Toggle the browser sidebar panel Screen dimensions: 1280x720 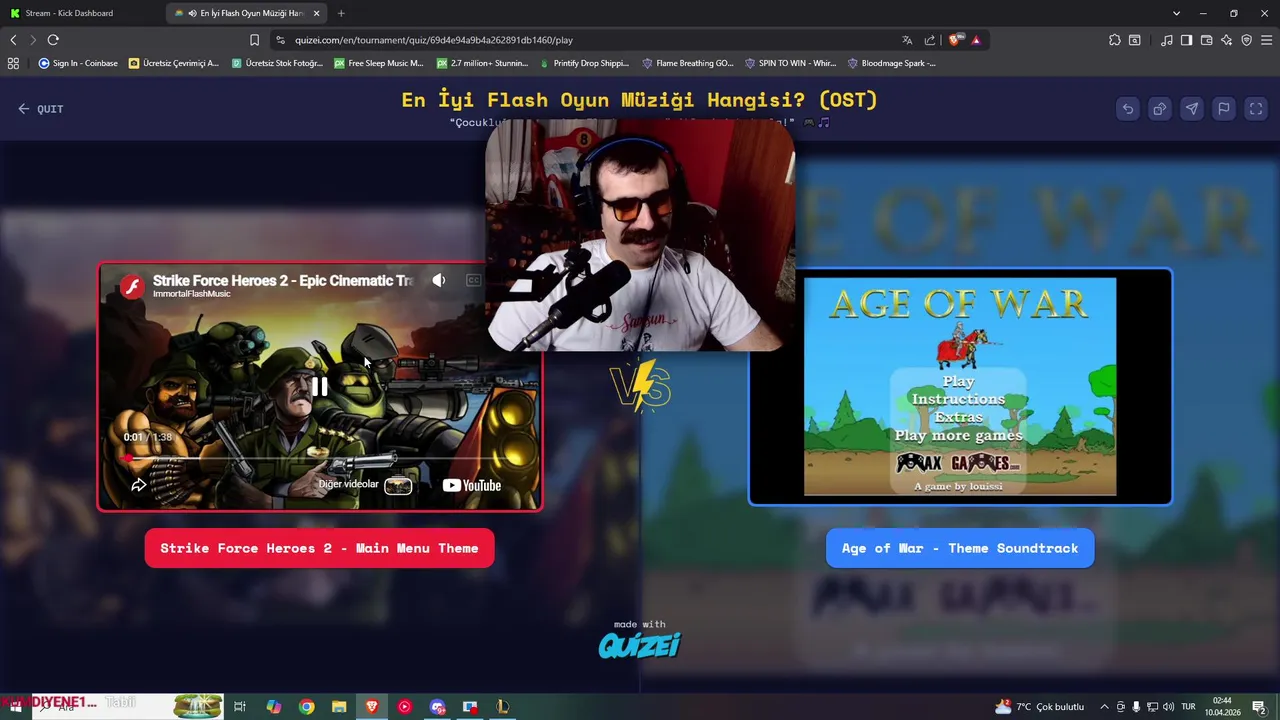(1187, 40)
